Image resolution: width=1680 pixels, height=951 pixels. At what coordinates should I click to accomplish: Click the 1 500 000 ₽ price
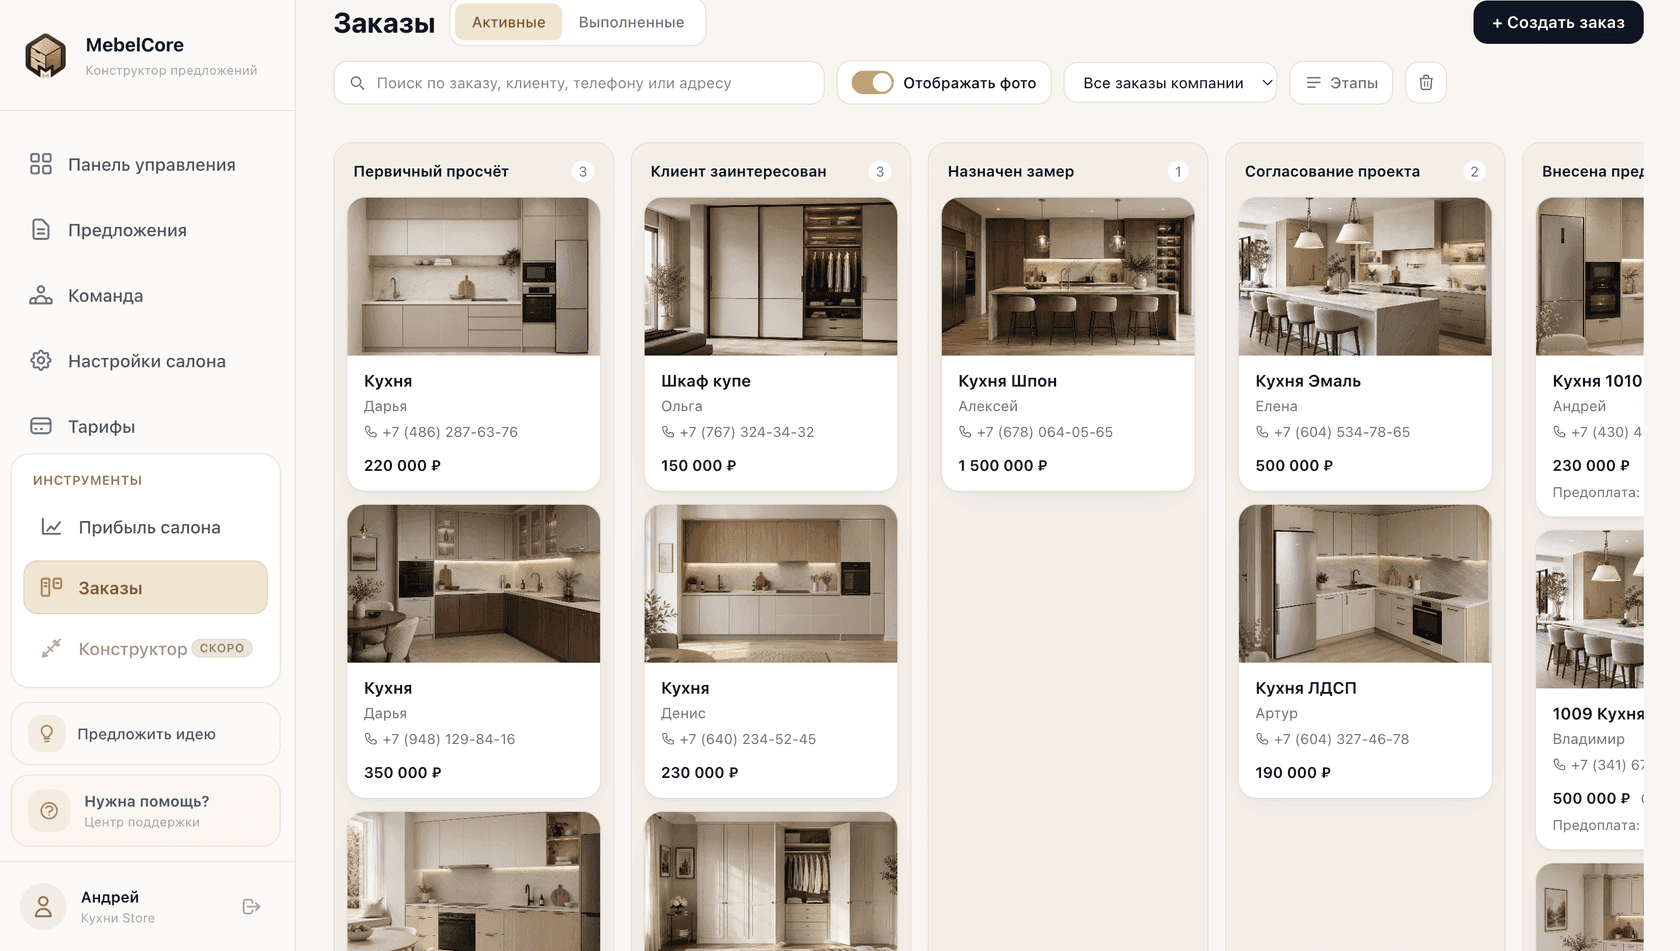pyautogui.click(x=1003, y=466)
